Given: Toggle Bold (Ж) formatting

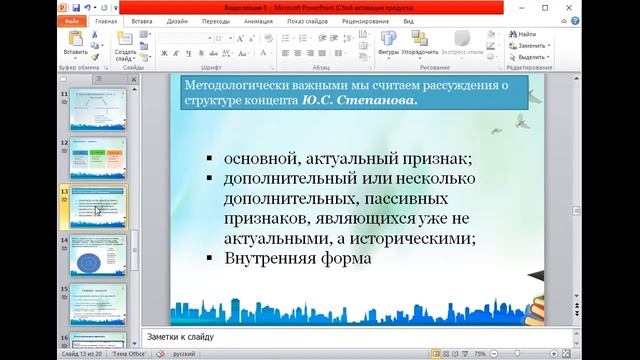Looking at the screenshot, I should pos(164,53).
